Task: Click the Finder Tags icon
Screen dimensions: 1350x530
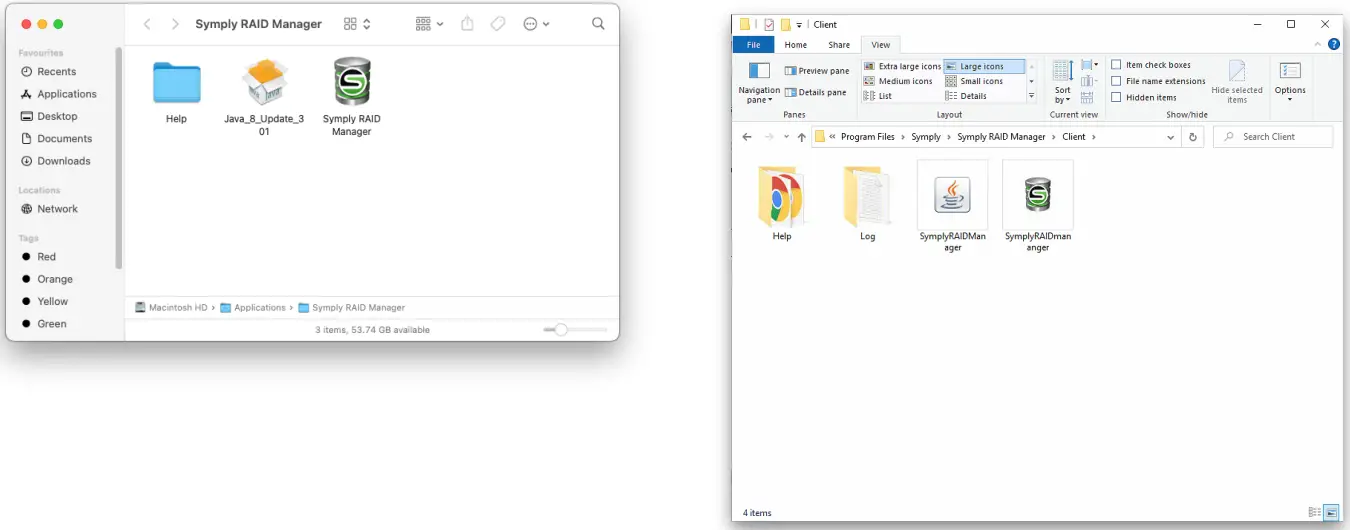Action: [x=497, y=24]
